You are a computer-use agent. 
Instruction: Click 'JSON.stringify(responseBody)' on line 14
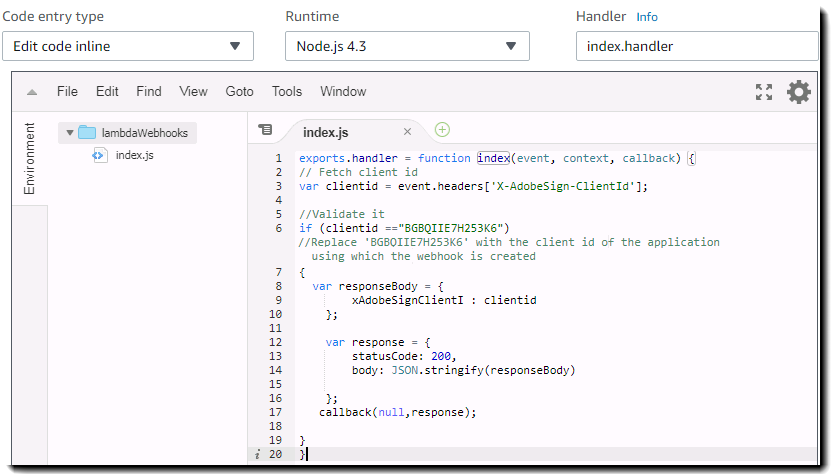pos(483,370)
